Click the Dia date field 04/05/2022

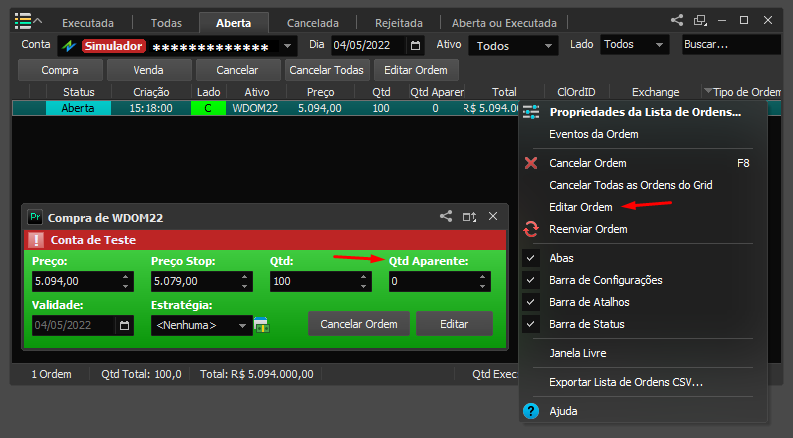[x=368, y=46]
